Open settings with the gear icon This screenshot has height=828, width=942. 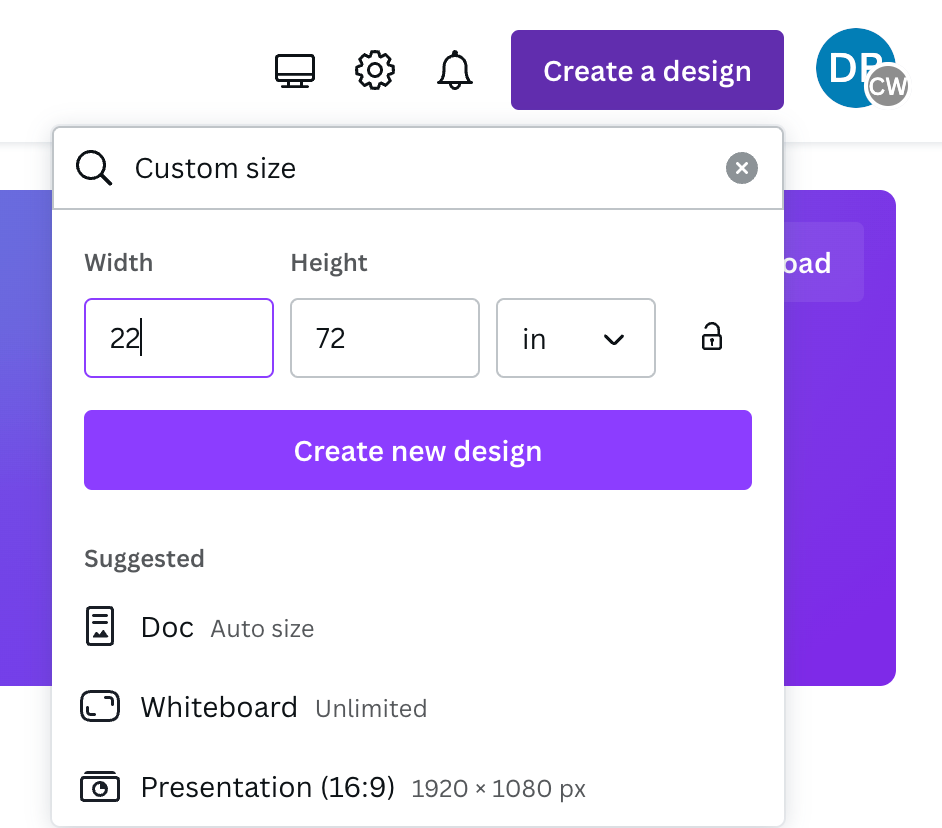point(375,71)
